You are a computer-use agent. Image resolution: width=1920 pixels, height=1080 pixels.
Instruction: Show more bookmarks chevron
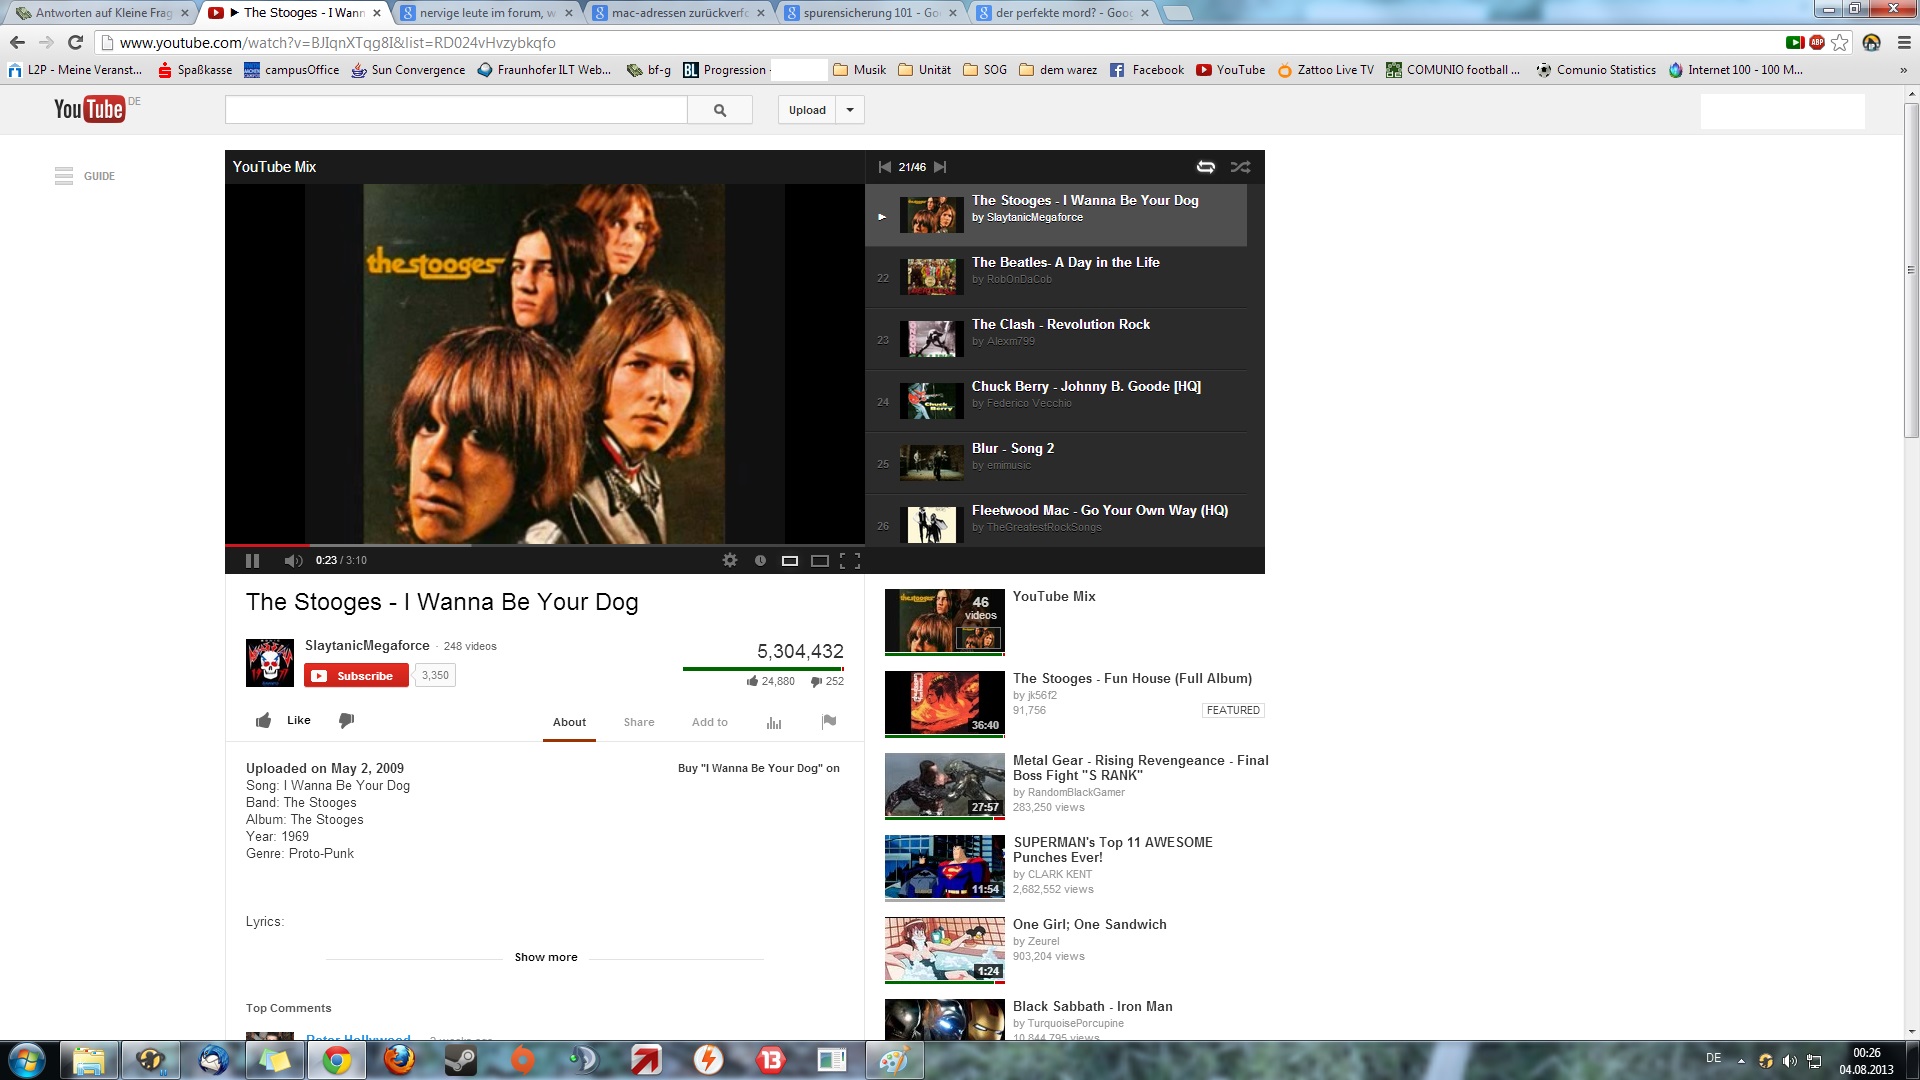pyautogui.click(x=1903, y=70)
